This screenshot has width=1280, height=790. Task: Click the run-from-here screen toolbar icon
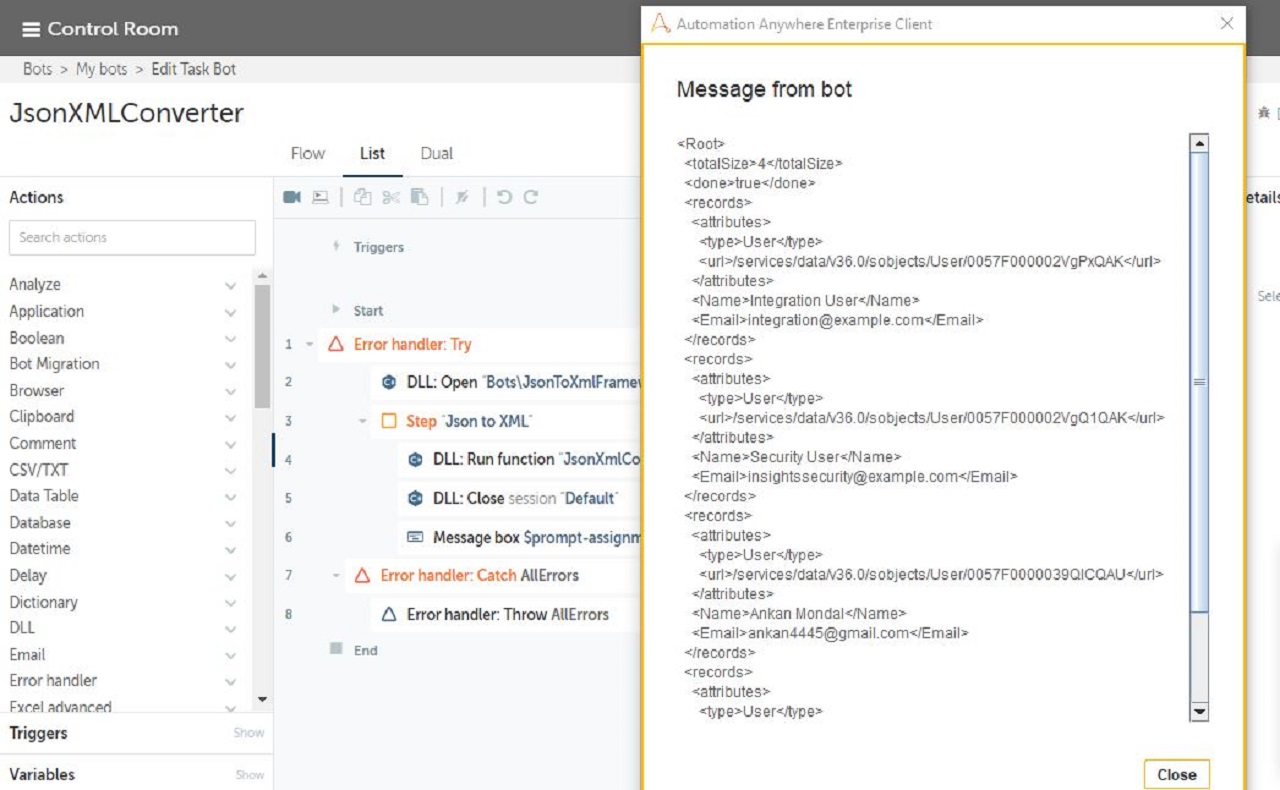(320, 197)
